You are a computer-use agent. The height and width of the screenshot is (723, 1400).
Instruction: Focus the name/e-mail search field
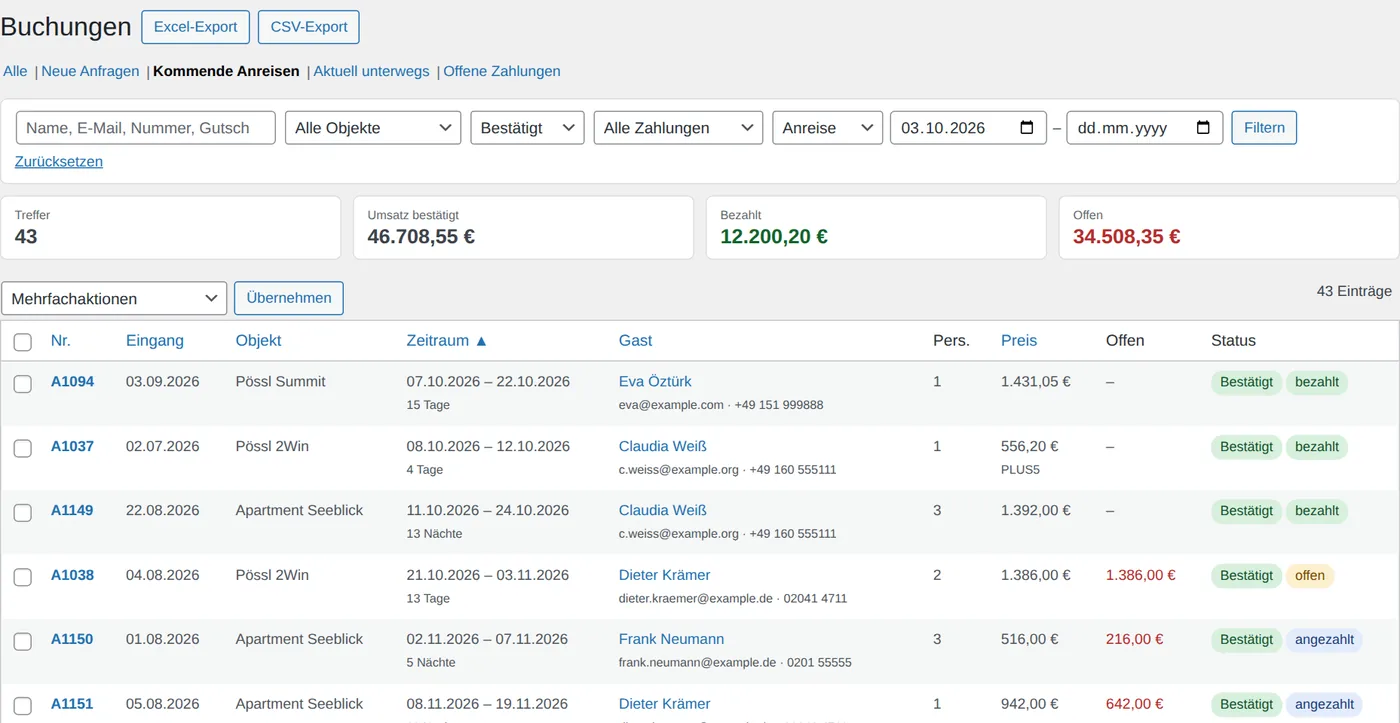(x=145, y=128)
